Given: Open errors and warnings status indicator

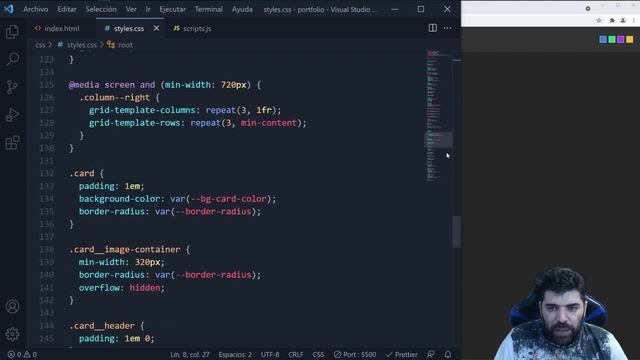Looking at the screenshot, I should [22, 354].
